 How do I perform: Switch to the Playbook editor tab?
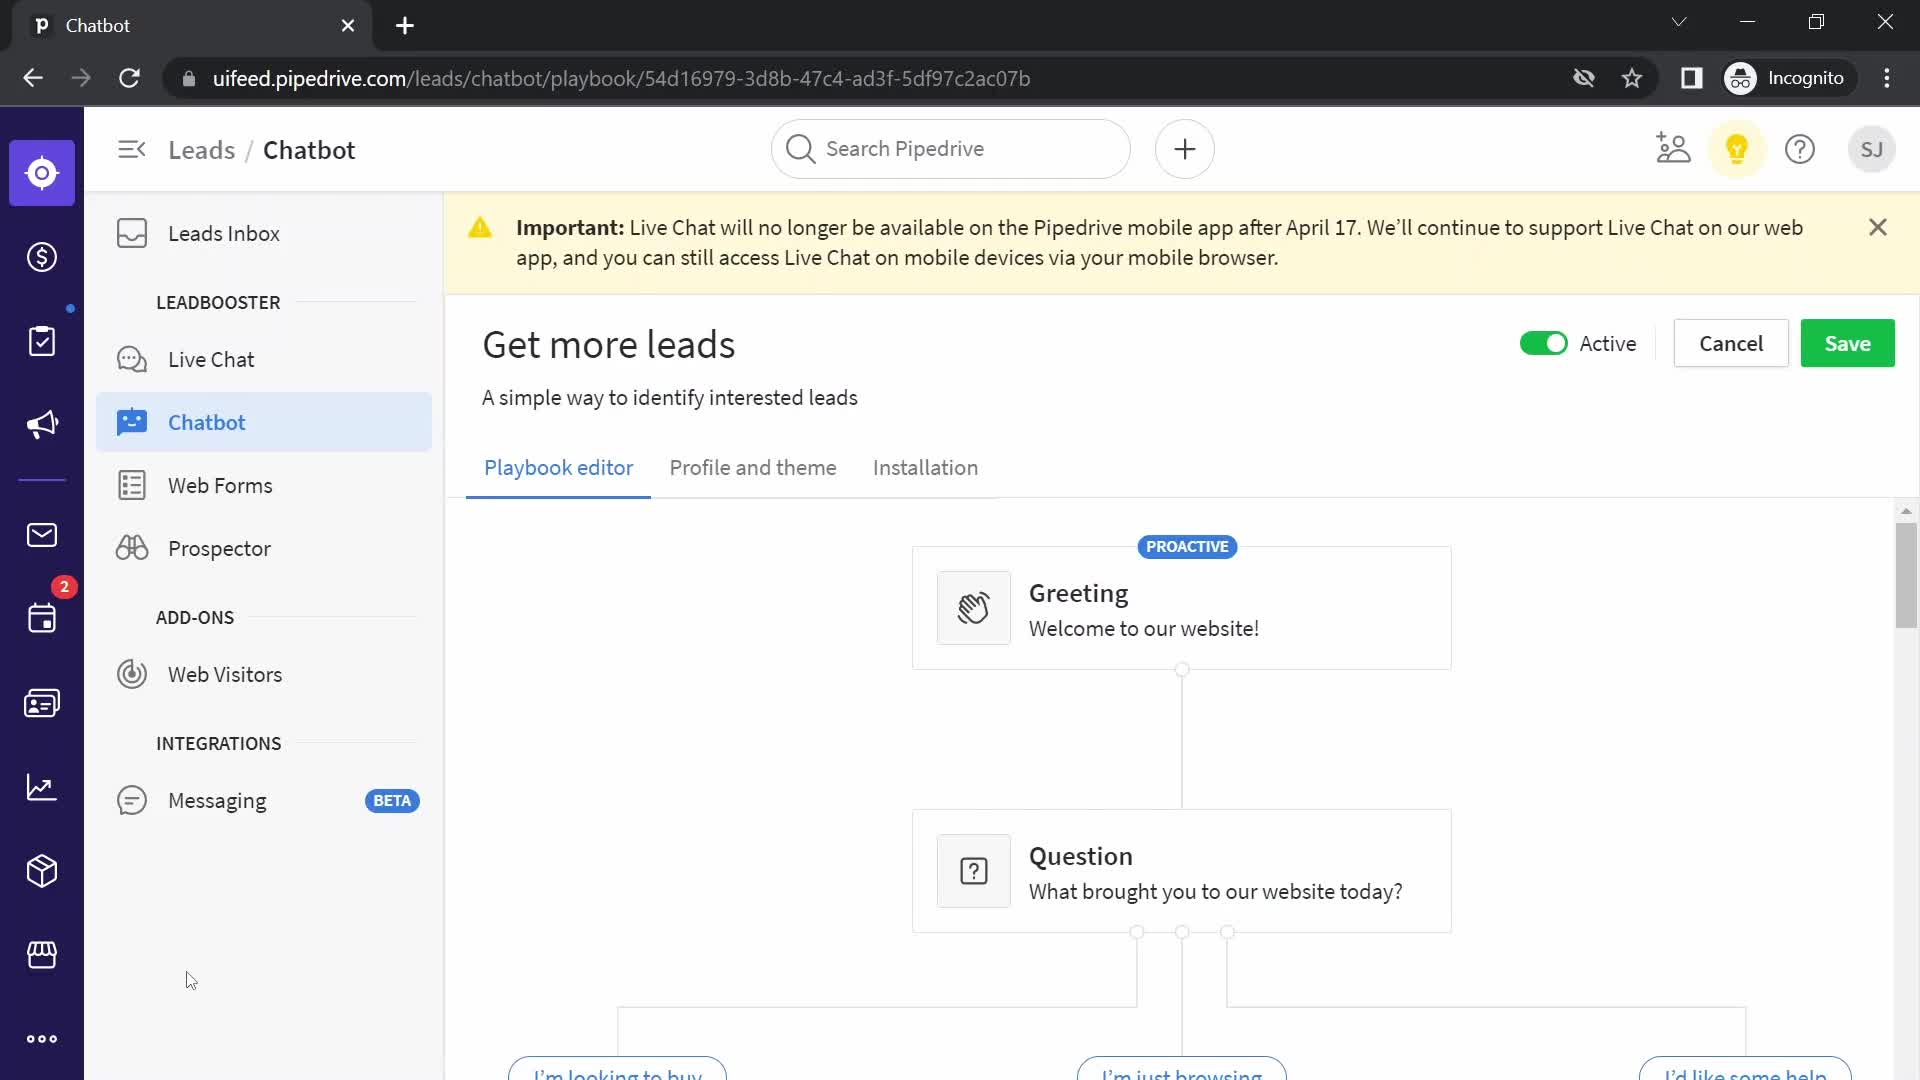coord(558,468)
